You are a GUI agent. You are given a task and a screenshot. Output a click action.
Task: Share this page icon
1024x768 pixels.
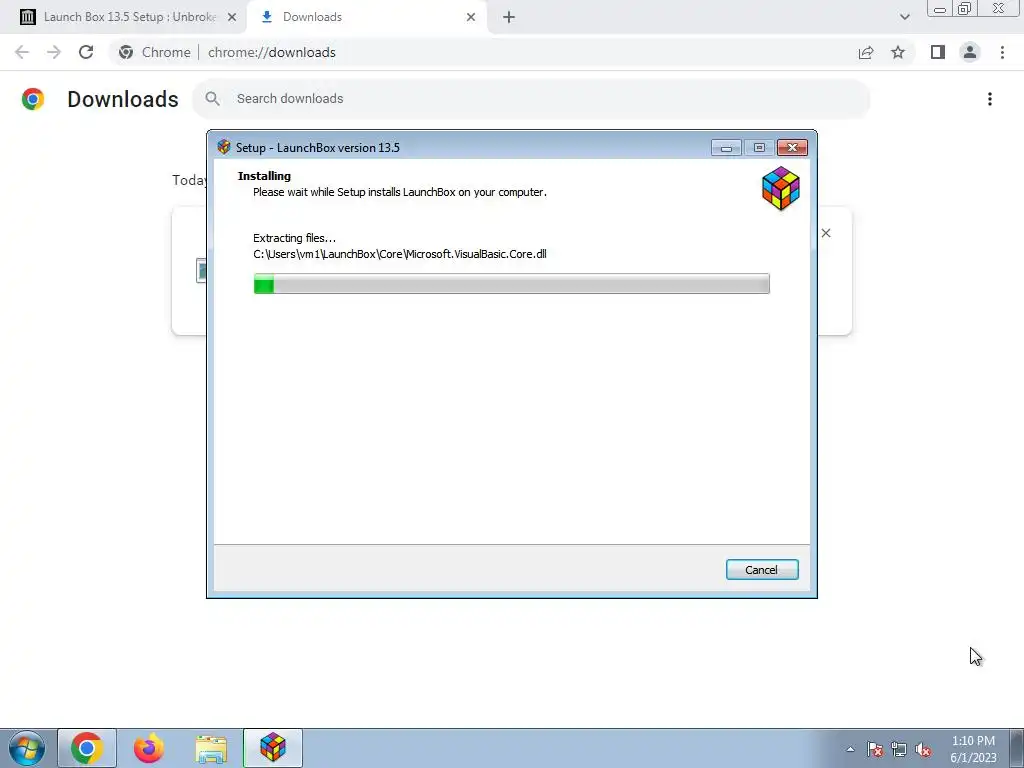pyautogui.click(x=866, y=52)
